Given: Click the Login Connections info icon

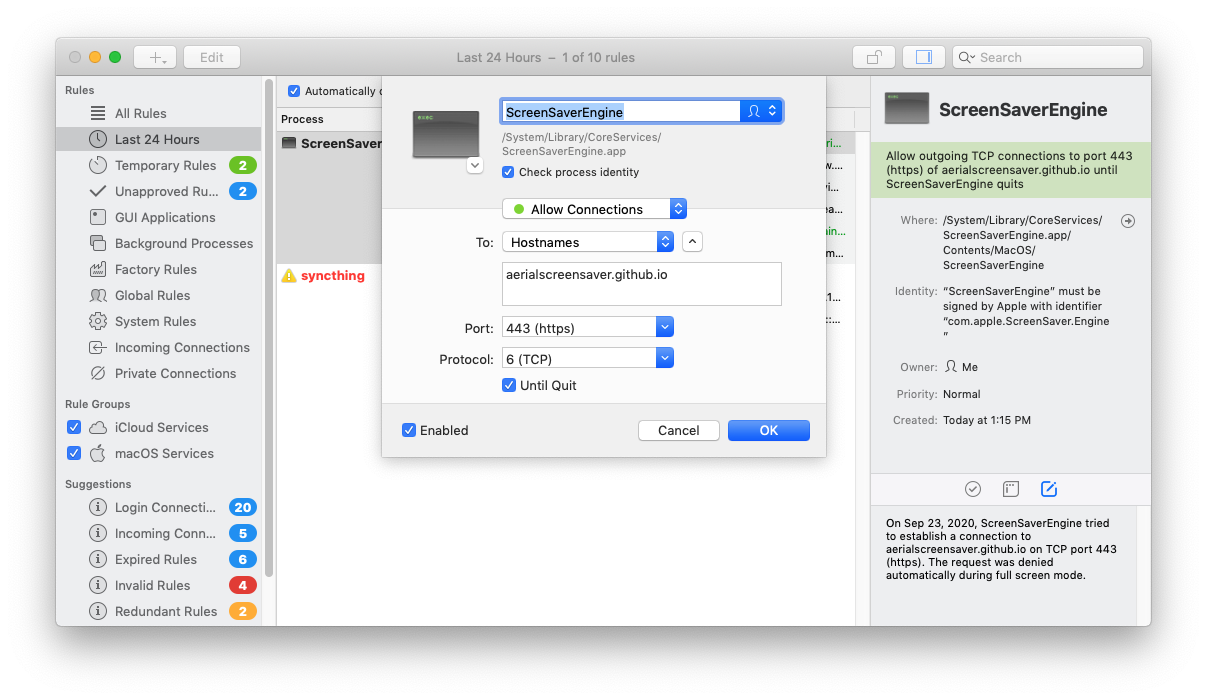Looking at the screenshot, I should point(98,507).
